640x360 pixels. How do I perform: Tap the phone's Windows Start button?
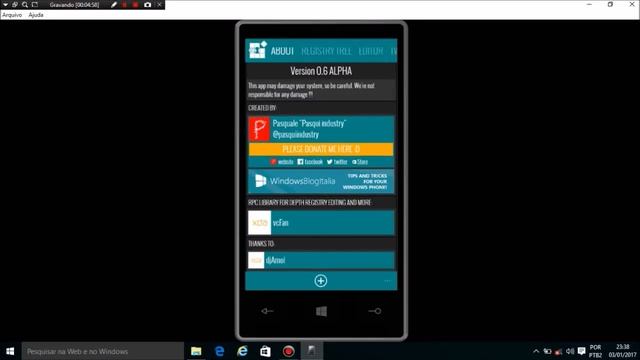(x=321, y=311)
